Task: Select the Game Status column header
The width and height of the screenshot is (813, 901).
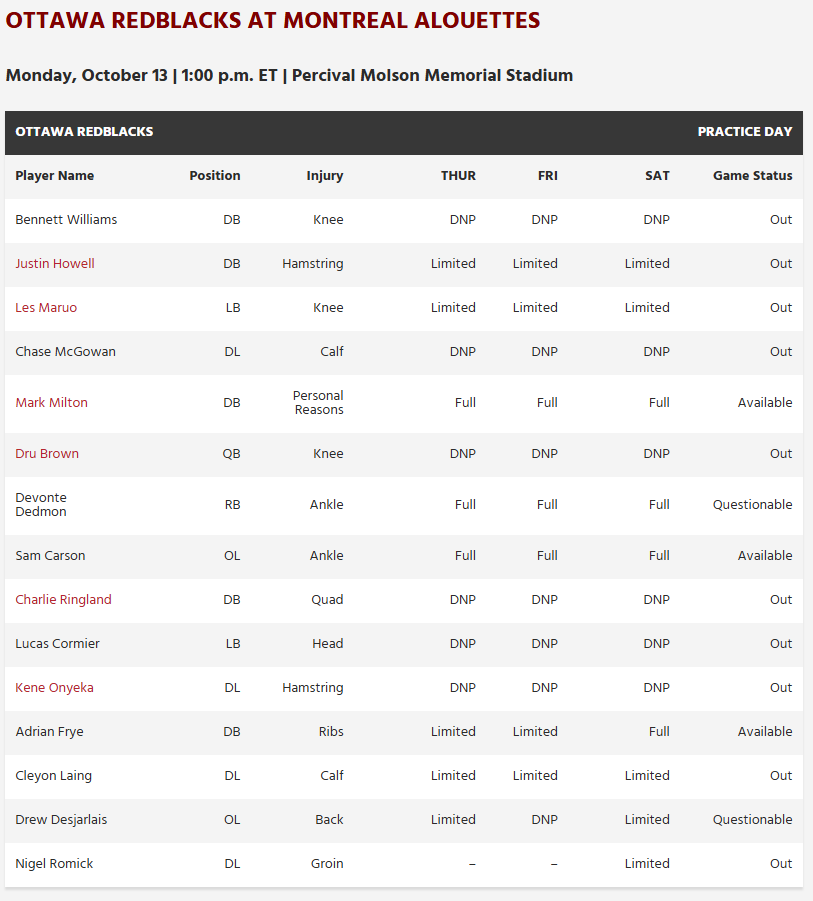Action: 752,176
